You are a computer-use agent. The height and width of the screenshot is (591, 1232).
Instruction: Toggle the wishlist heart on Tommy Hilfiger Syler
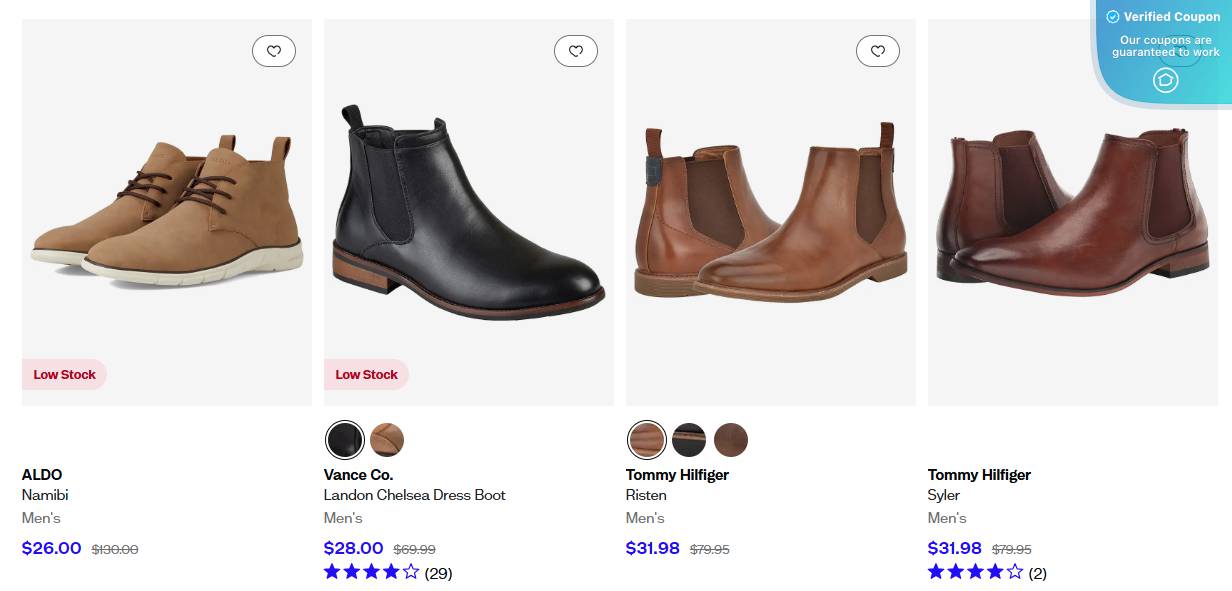(1180, 51)
